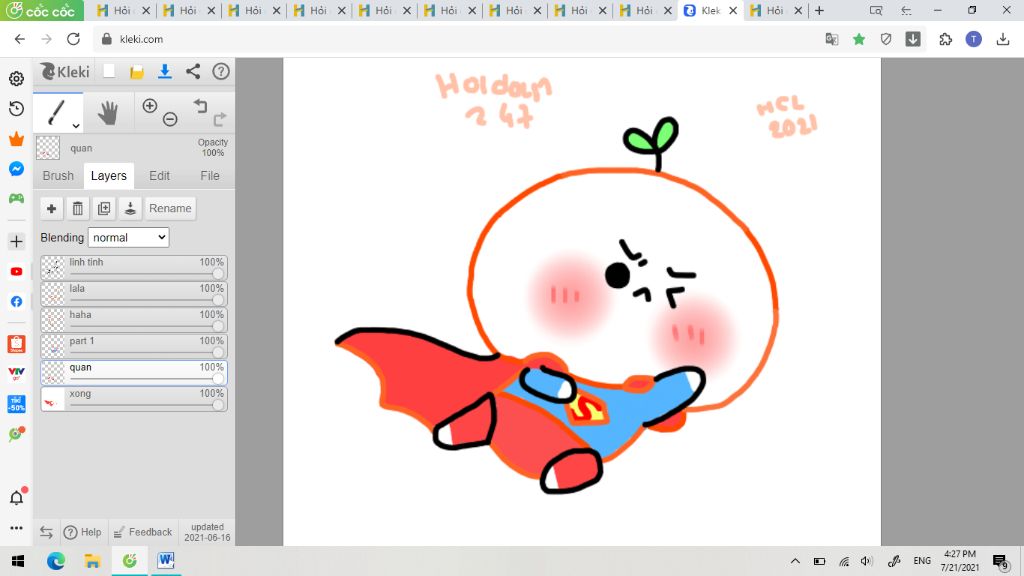The width and height of the screenshot is (1024, 576).
Task: Open the File tab
Action: click(210, 176)
